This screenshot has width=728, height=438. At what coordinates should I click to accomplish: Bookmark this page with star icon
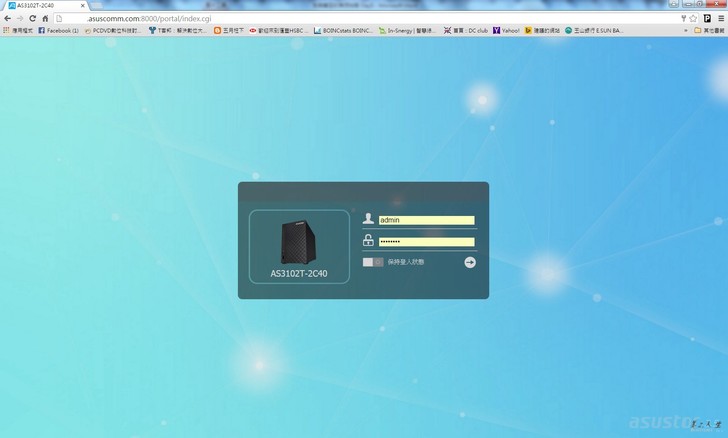pyautogui.click(x=693, y=19)
